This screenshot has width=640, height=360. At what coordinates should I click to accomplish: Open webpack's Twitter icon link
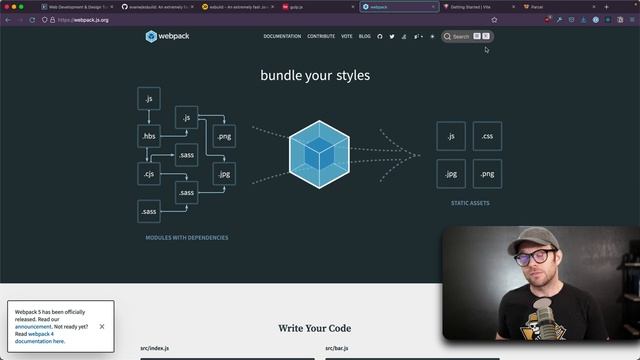pyautogui.click(x=392, y=36)
